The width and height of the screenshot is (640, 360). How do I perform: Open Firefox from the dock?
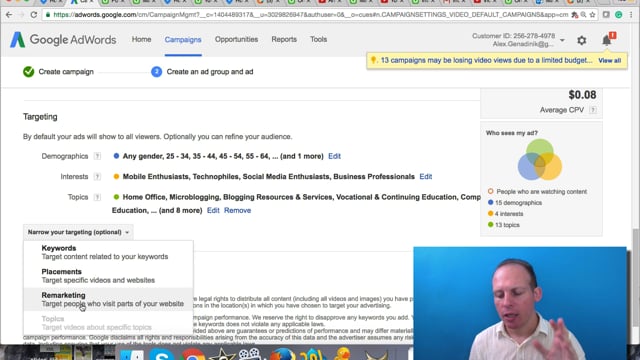[x=282, y=353]
